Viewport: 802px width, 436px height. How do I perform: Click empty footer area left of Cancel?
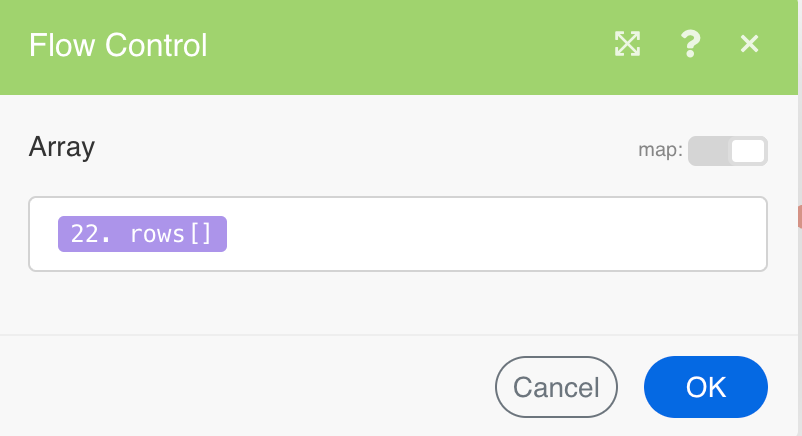tap(250, 386)
